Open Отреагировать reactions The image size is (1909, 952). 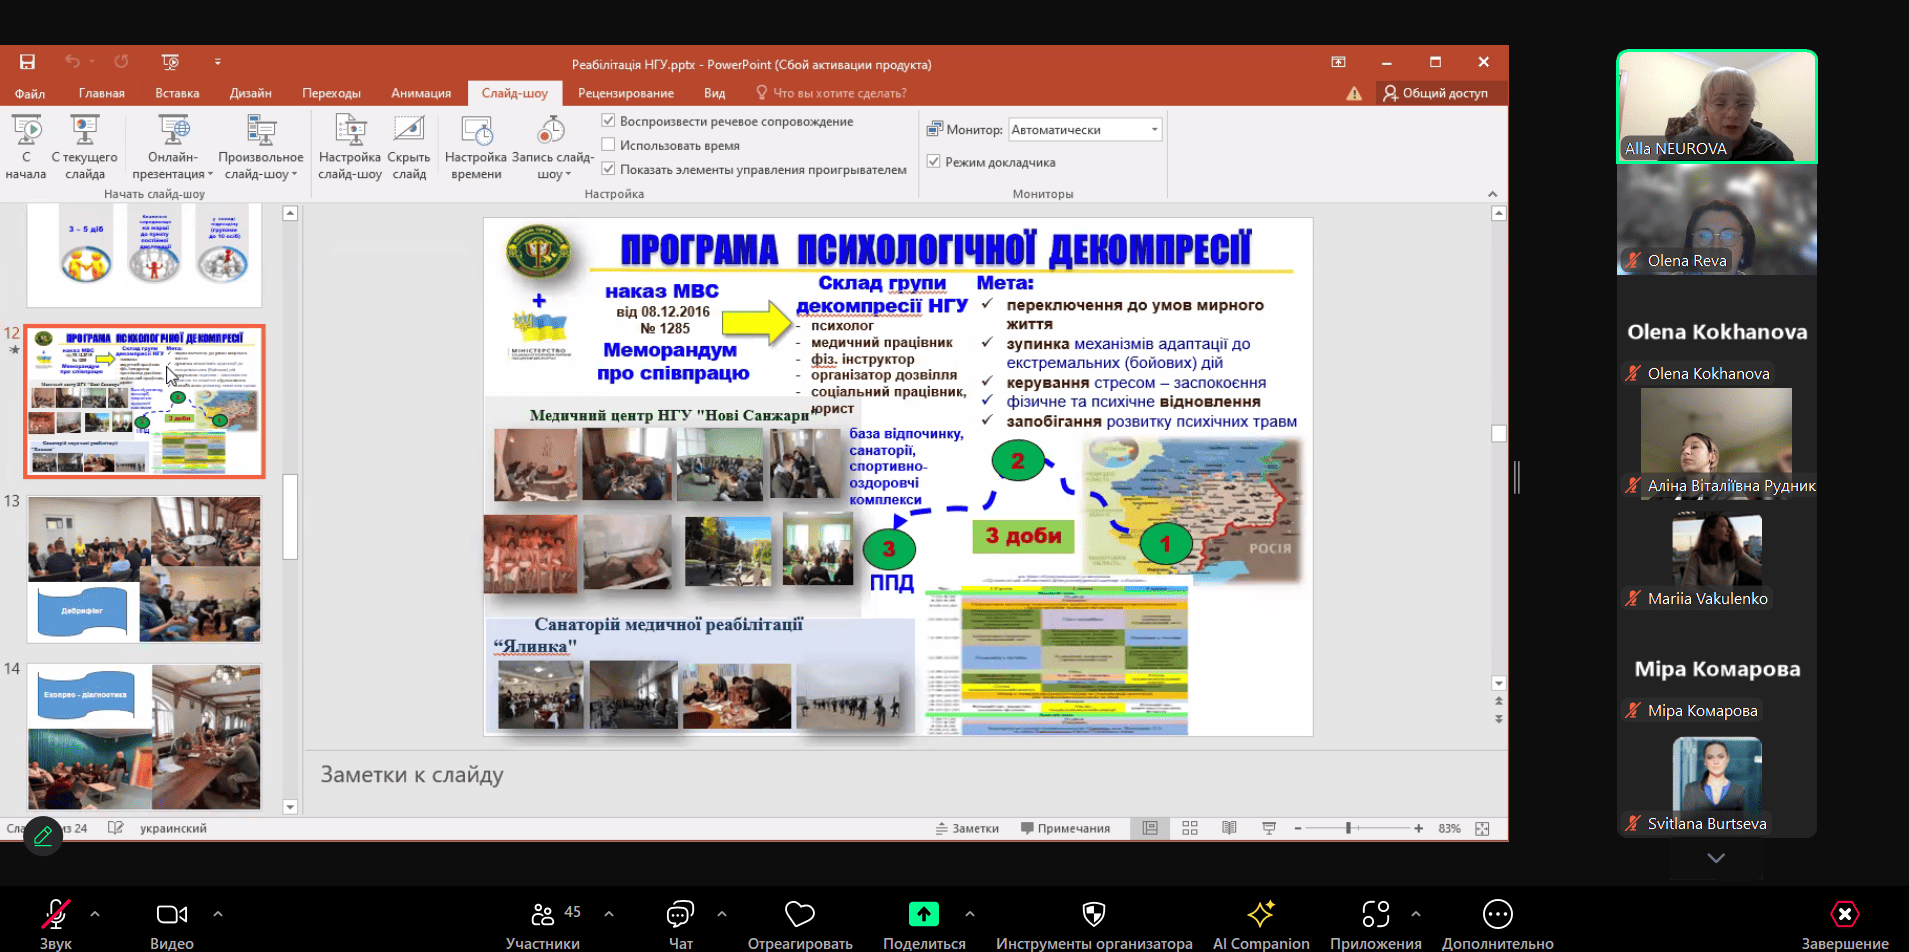coord(800,924)
